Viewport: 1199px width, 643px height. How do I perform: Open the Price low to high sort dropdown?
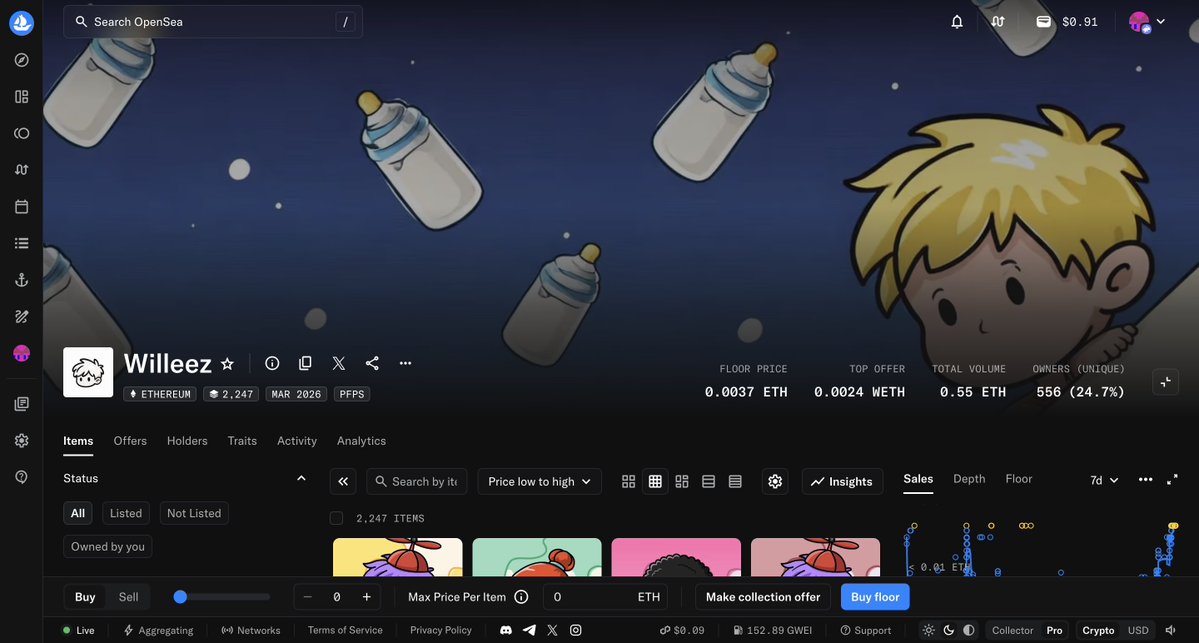coord(540,482)
